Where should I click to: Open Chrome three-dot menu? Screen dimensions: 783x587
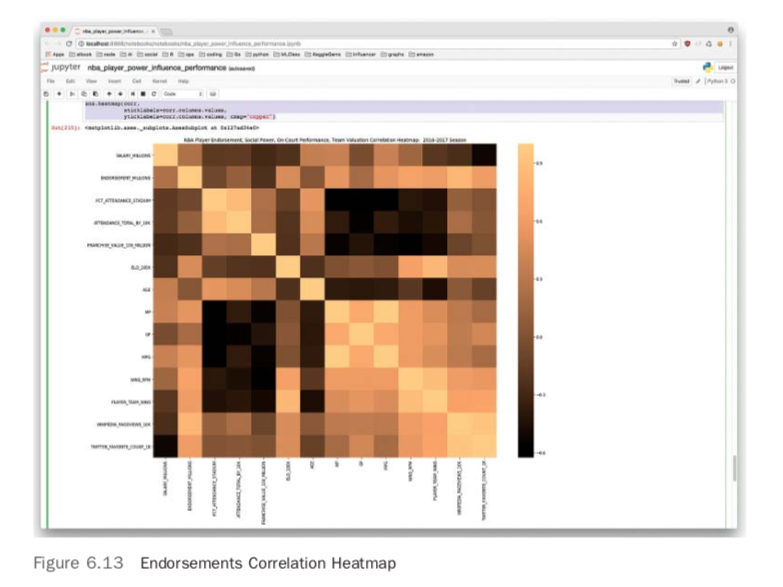730,43
